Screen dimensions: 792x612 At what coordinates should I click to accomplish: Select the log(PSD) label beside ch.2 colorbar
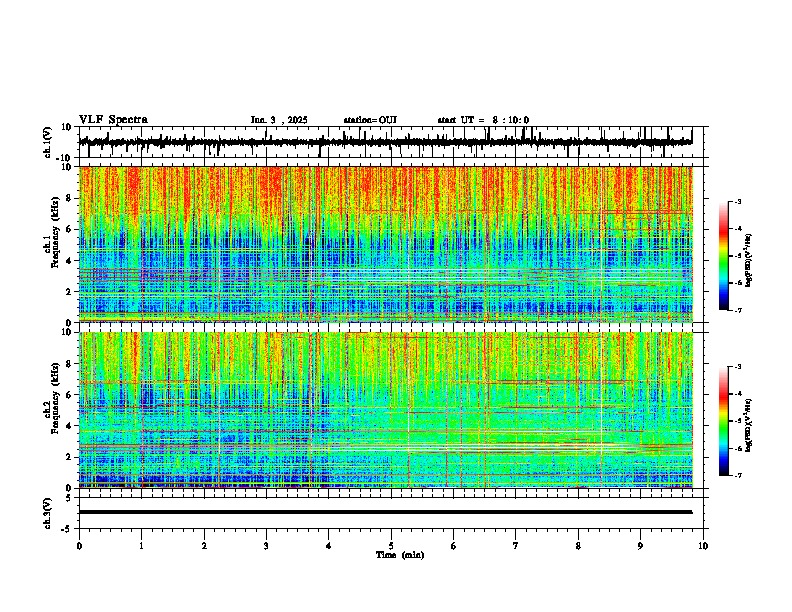click(x=748, y=425)
